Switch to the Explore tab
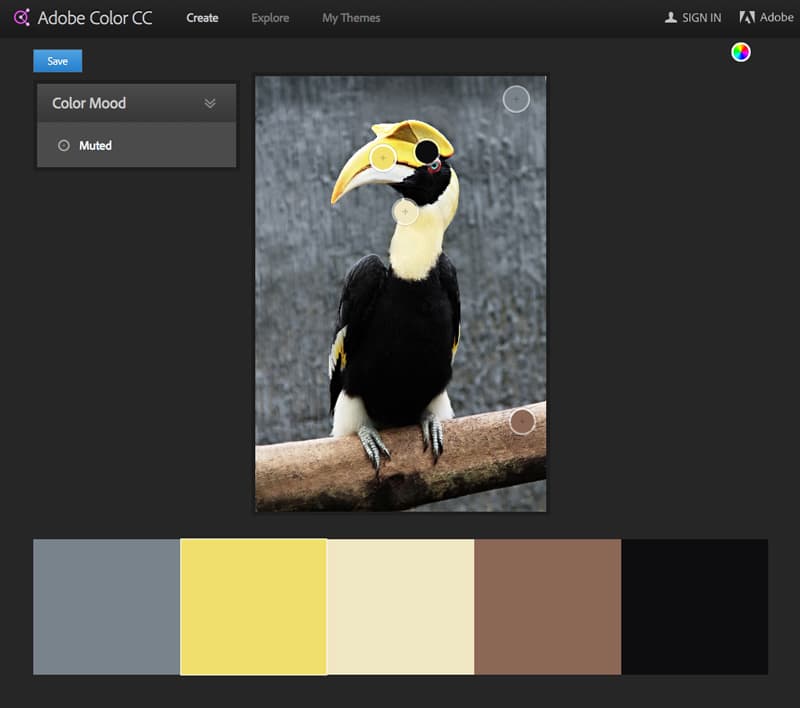Screen dimensions: 800x708 (x=270, y=18)
